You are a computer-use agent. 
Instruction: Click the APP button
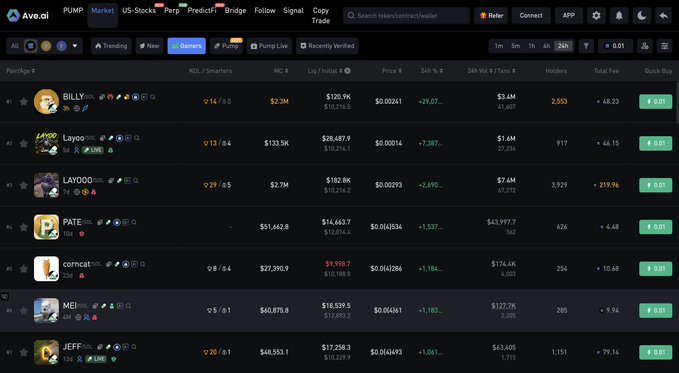[569, 16]
